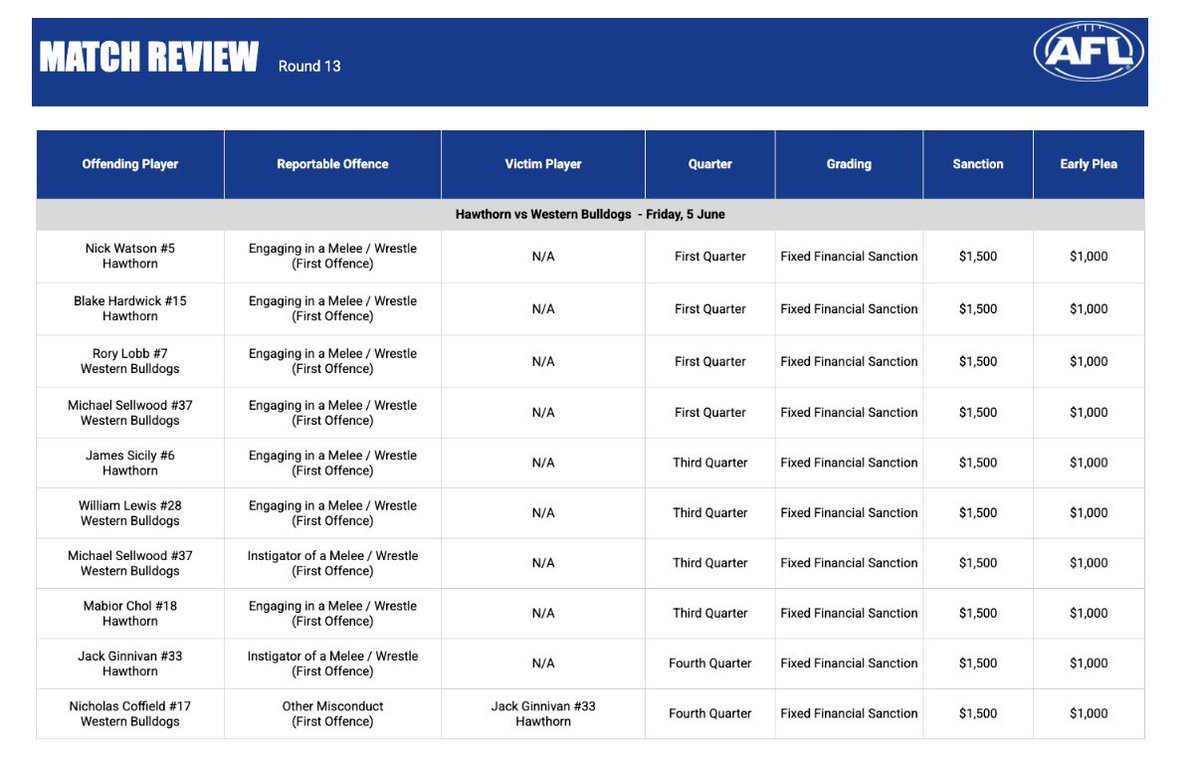Click Third Quarter cell in James Sicily's row

click(x=710, y=463)
